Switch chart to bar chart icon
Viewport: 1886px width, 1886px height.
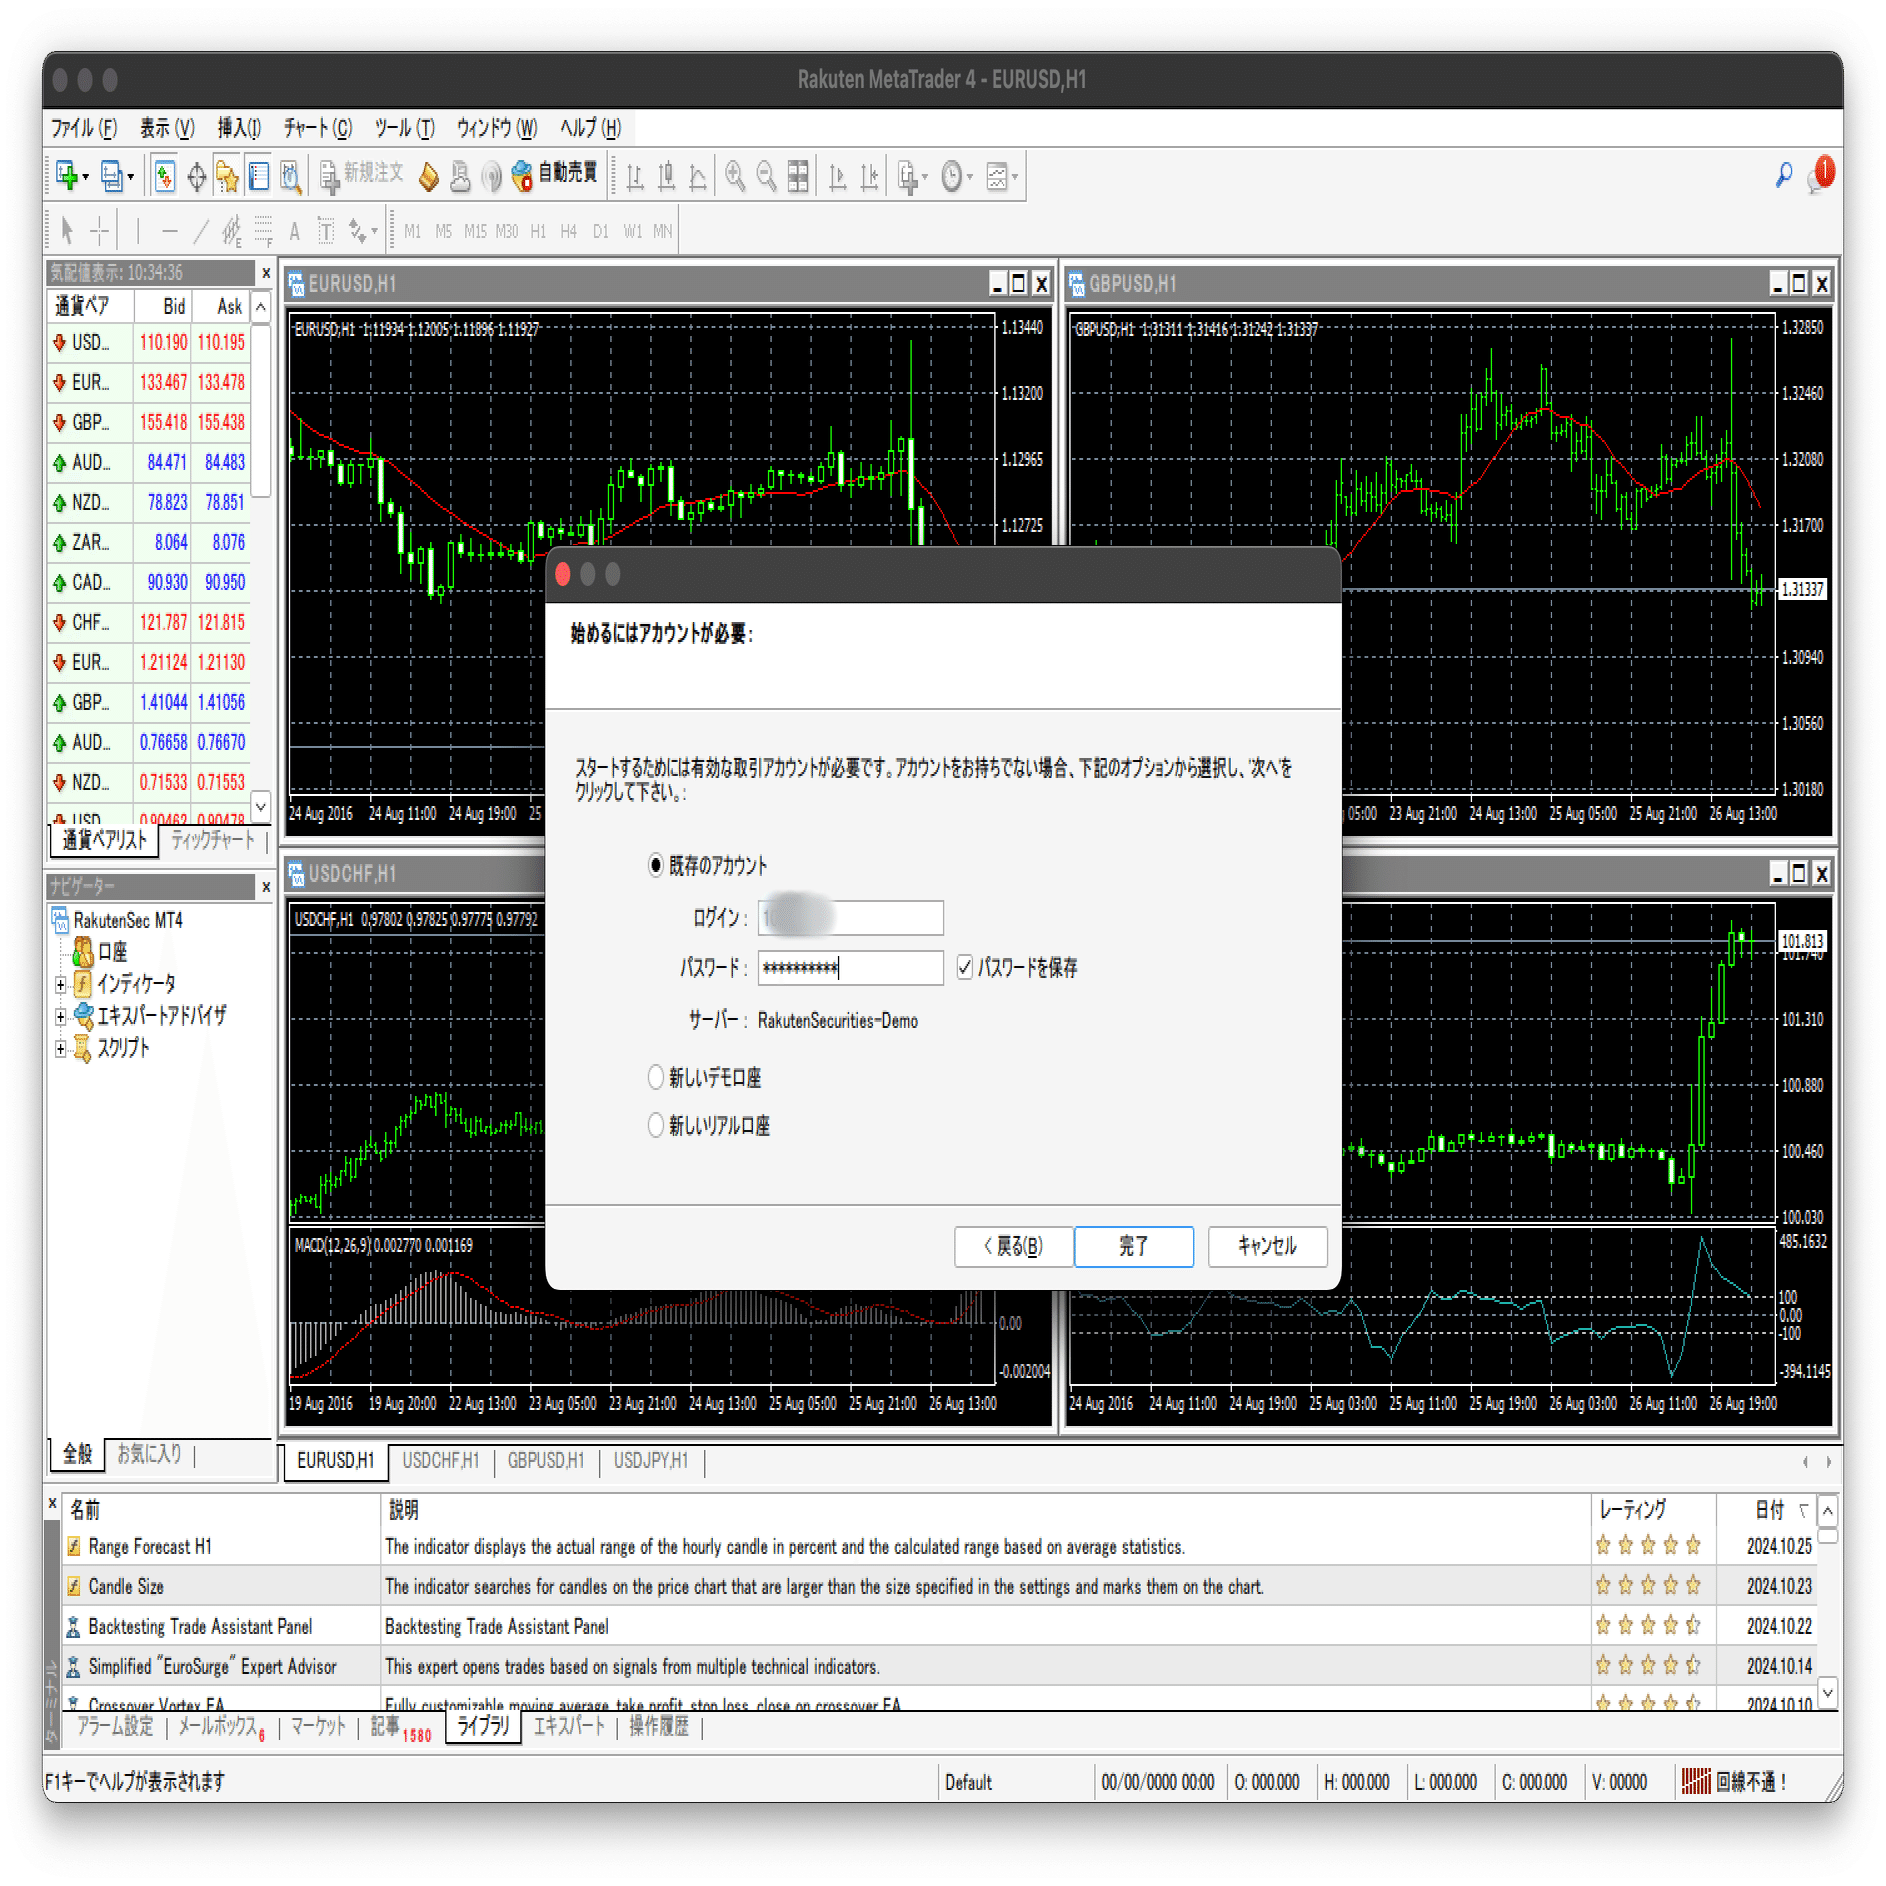[x=634, y=177]
